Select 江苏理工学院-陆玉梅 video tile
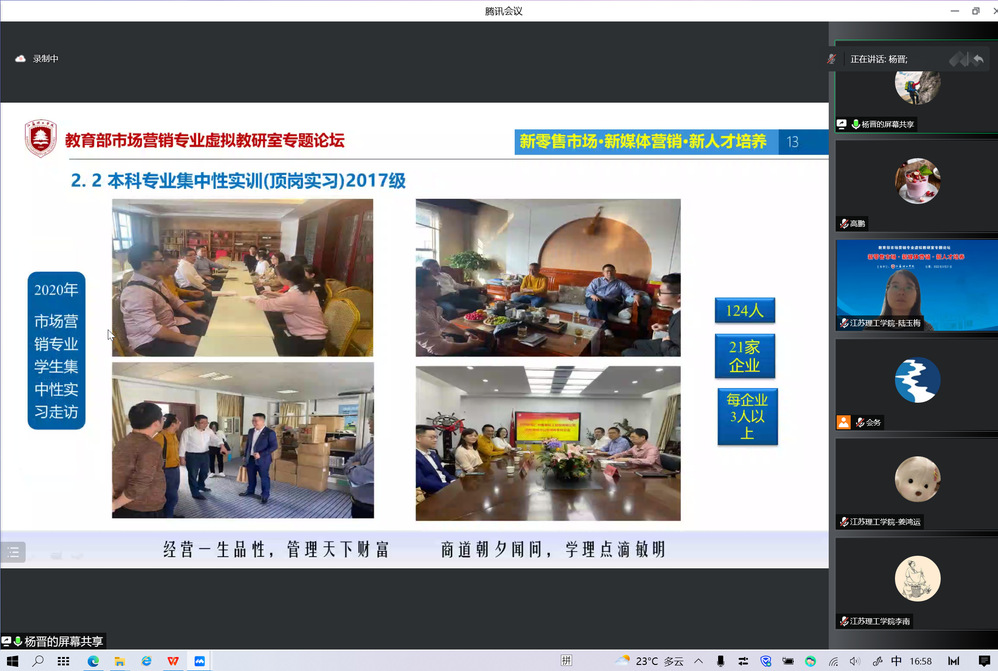The height and width of the screenshot is (671, 998). point(917,285)
